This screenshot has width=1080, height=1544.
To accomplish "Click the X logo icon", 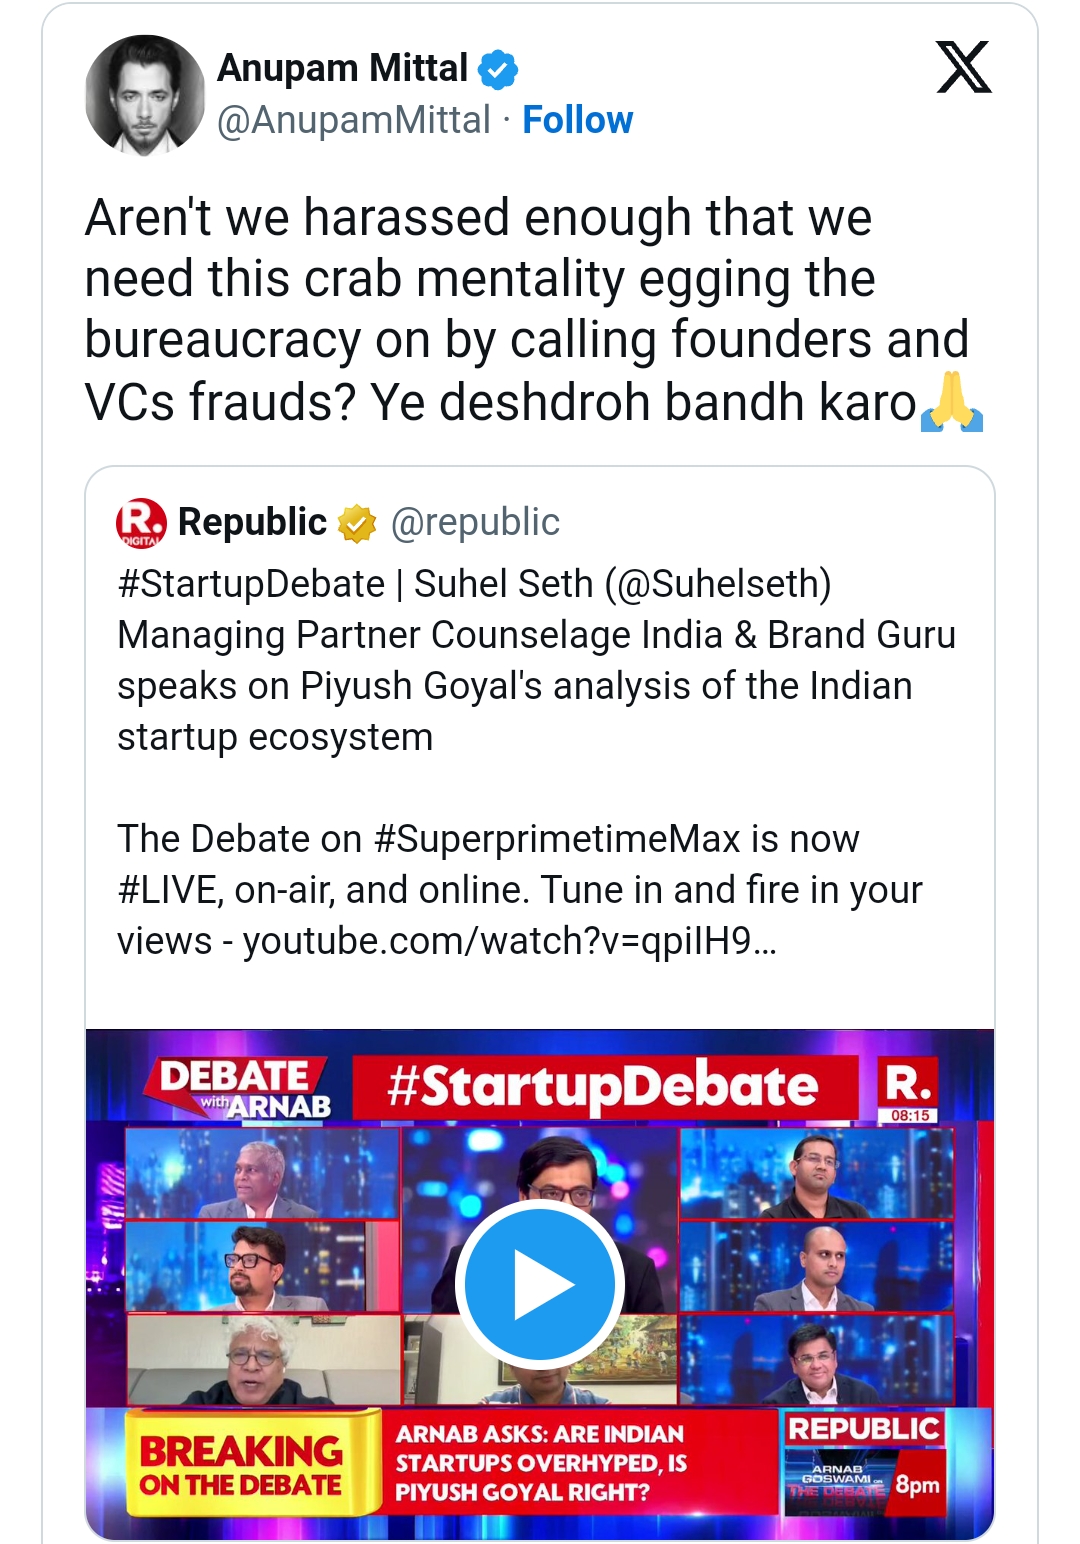I will point(963,68).
